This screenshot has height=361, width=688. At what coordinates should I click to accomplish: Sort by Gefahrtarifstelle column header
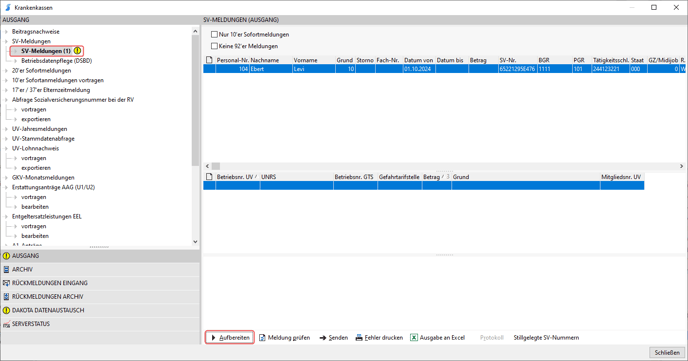tap(399, 177)
